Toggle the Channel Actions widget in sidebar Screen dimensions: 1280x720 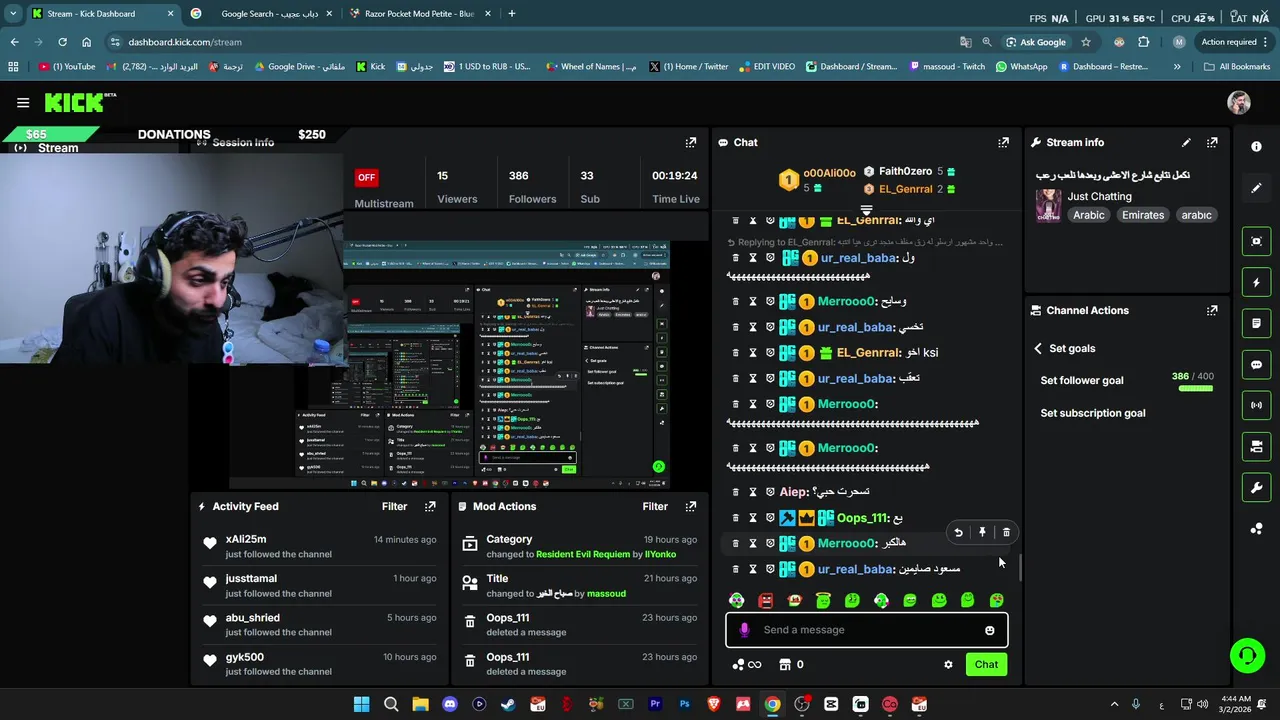(1256, 446)
